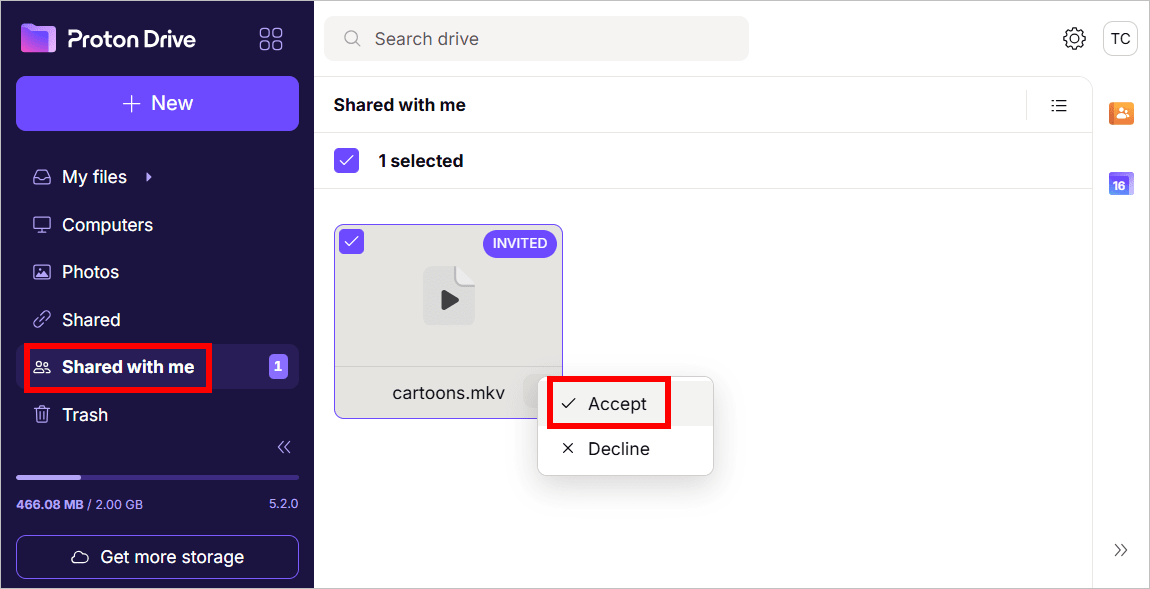Collapse sidebar with double-chevron icon
The image size is (1150, 589).
click(x=285, y=447)
